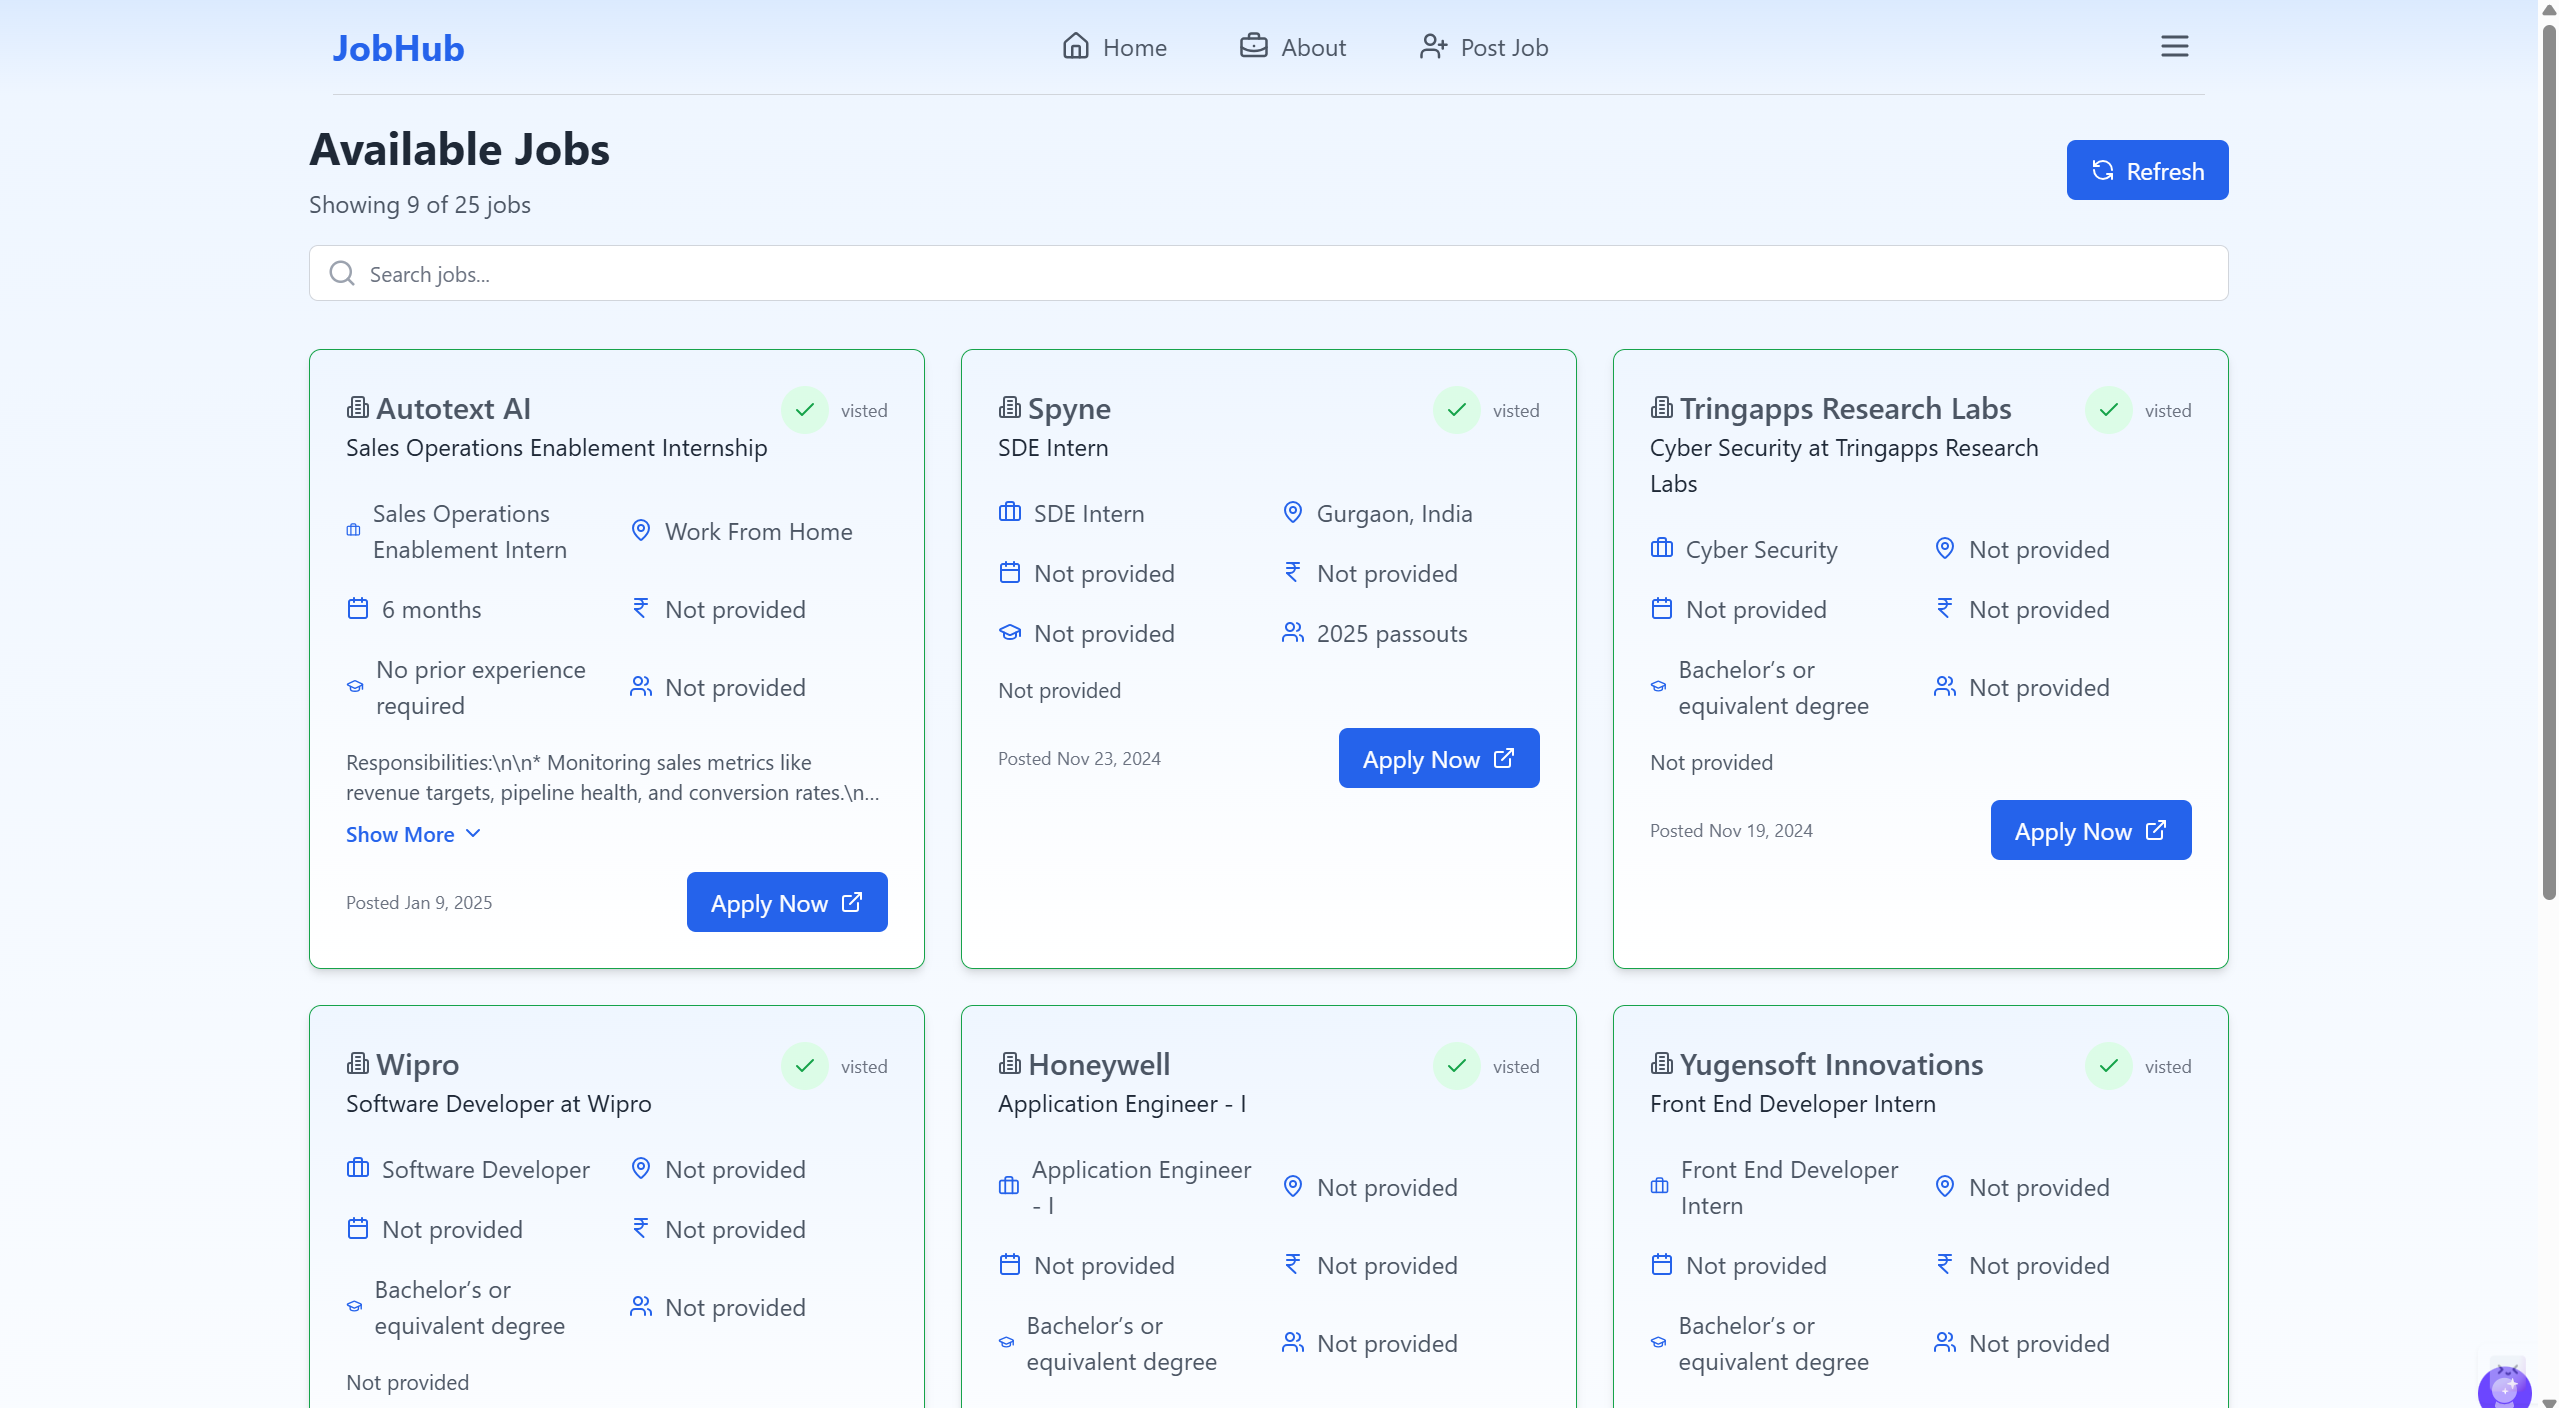
Task: Click the visited checkmark on Autotext AI
Action: coord(804,410)
